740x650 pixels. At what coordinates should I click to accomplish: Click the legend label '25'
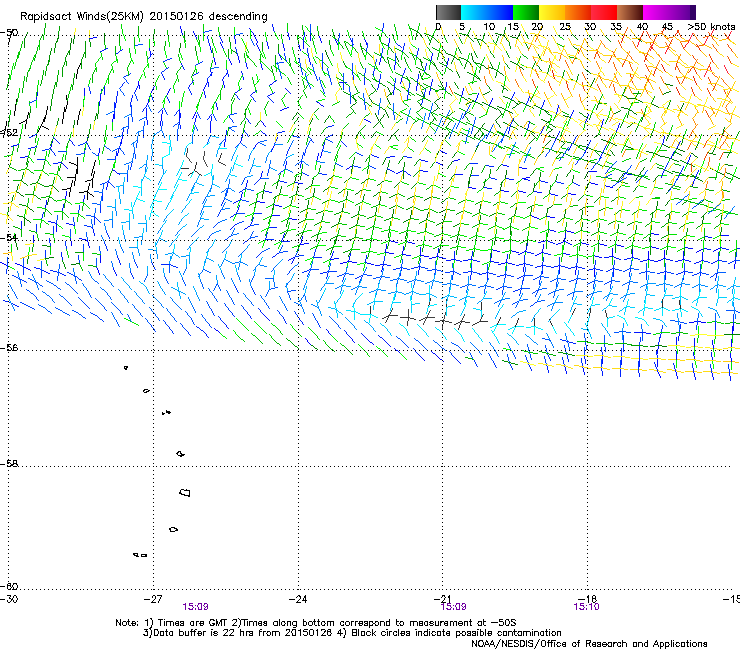565,26
